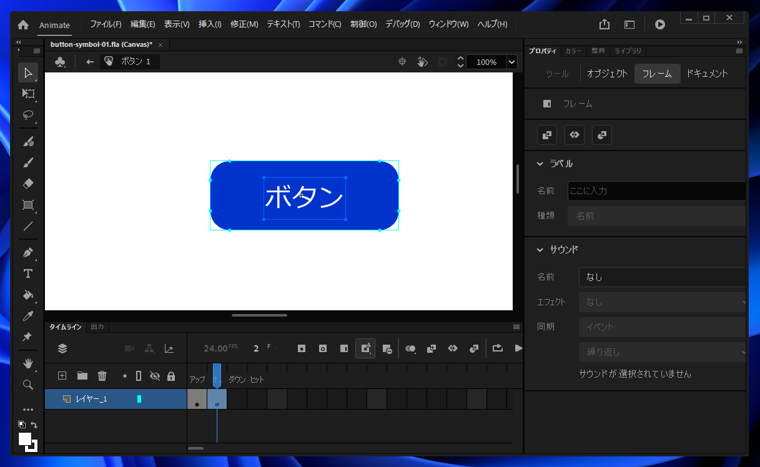Open the share/publish icon
This screenshot has height=467, width=760.
(604, 24)
